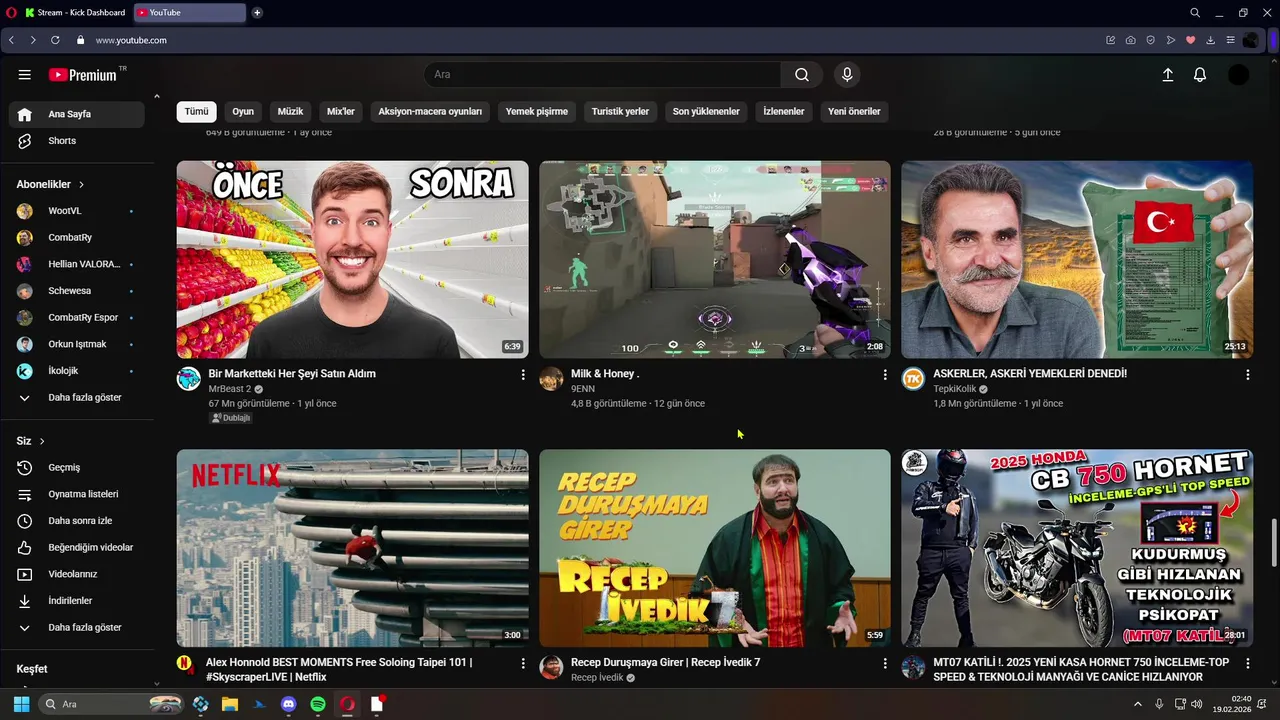Screen dimensions: 1280x720
Task: Open more options for Milk & Honey video
Action: click(884, 374)
